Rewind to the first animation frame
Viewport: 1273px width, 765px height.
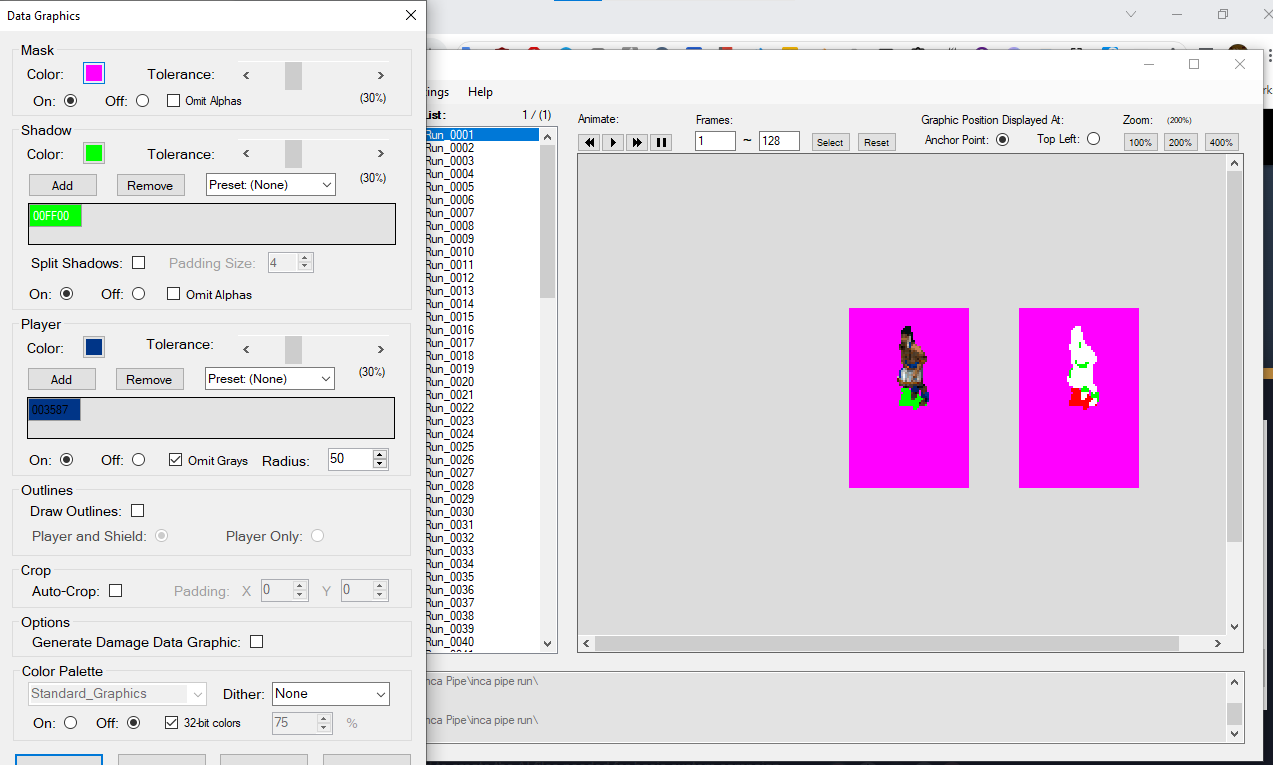(x=589, y=142)
